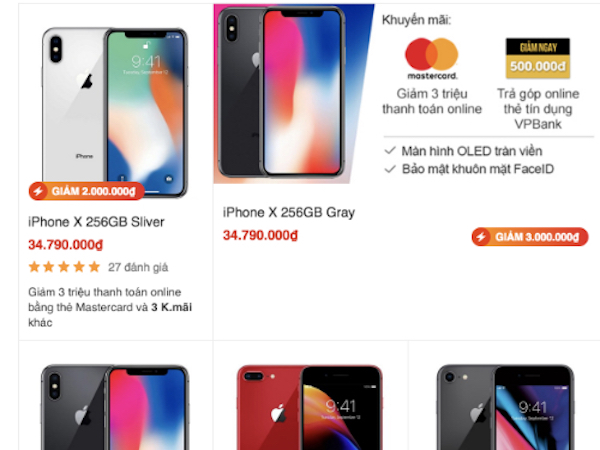Open the iPhone X 256GB Sliver product image
This screenshot has height=450, width=600.
pyautogui.click(x=115, y=112)
